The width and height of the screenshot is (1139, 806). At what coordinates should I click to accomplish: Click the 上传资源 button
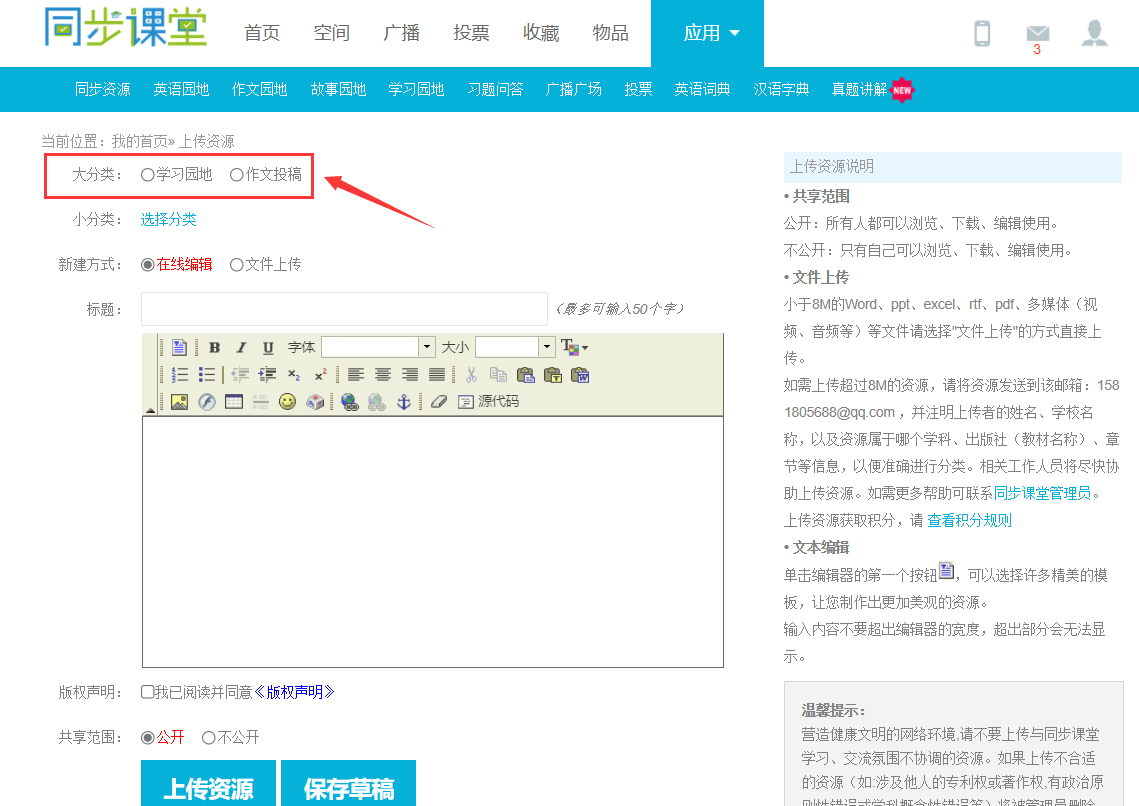[x=208, y=784]
